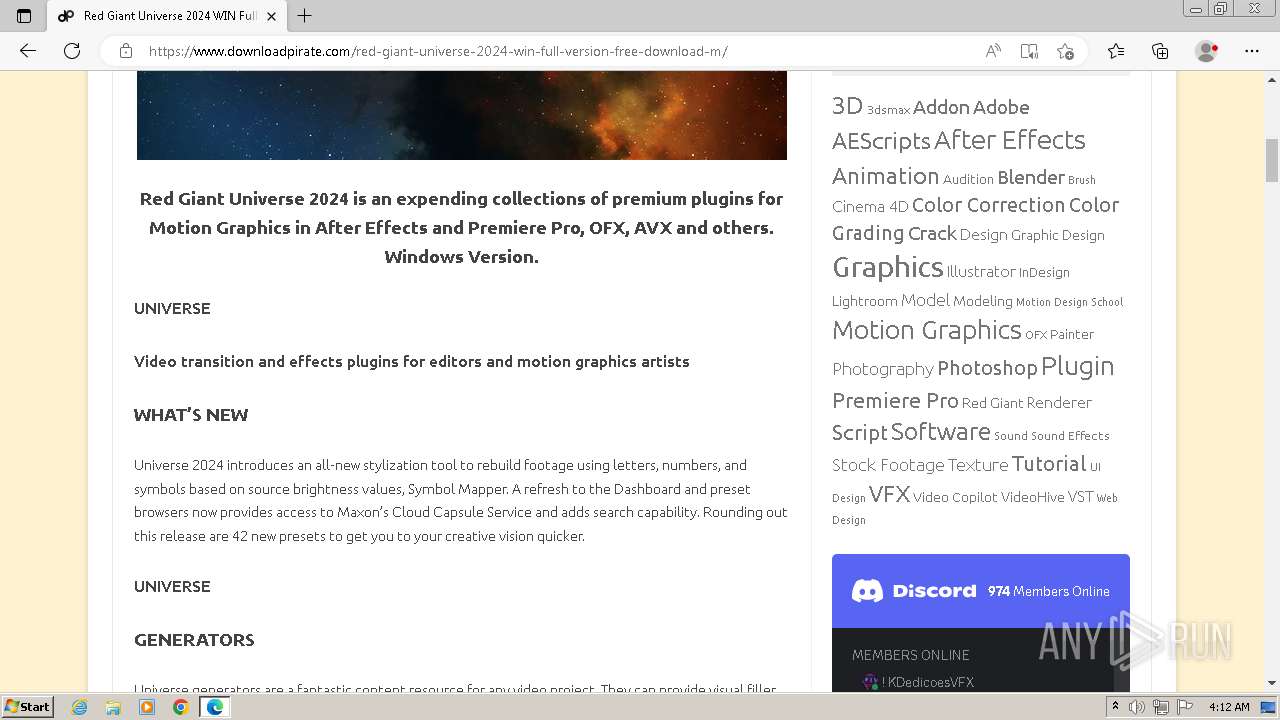Image resolution: width=1280 pixels, height=720 pixels.
Task: Open the Motion Graphics tag
Action: (x=927, y=330)
